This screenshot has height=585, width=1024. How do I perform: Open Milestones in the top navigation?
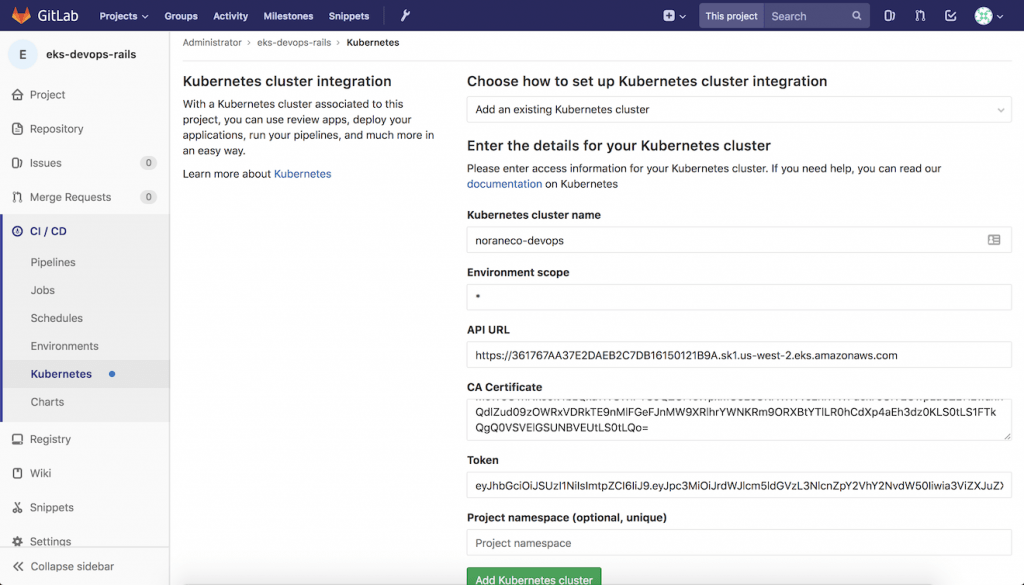[288, 16]
